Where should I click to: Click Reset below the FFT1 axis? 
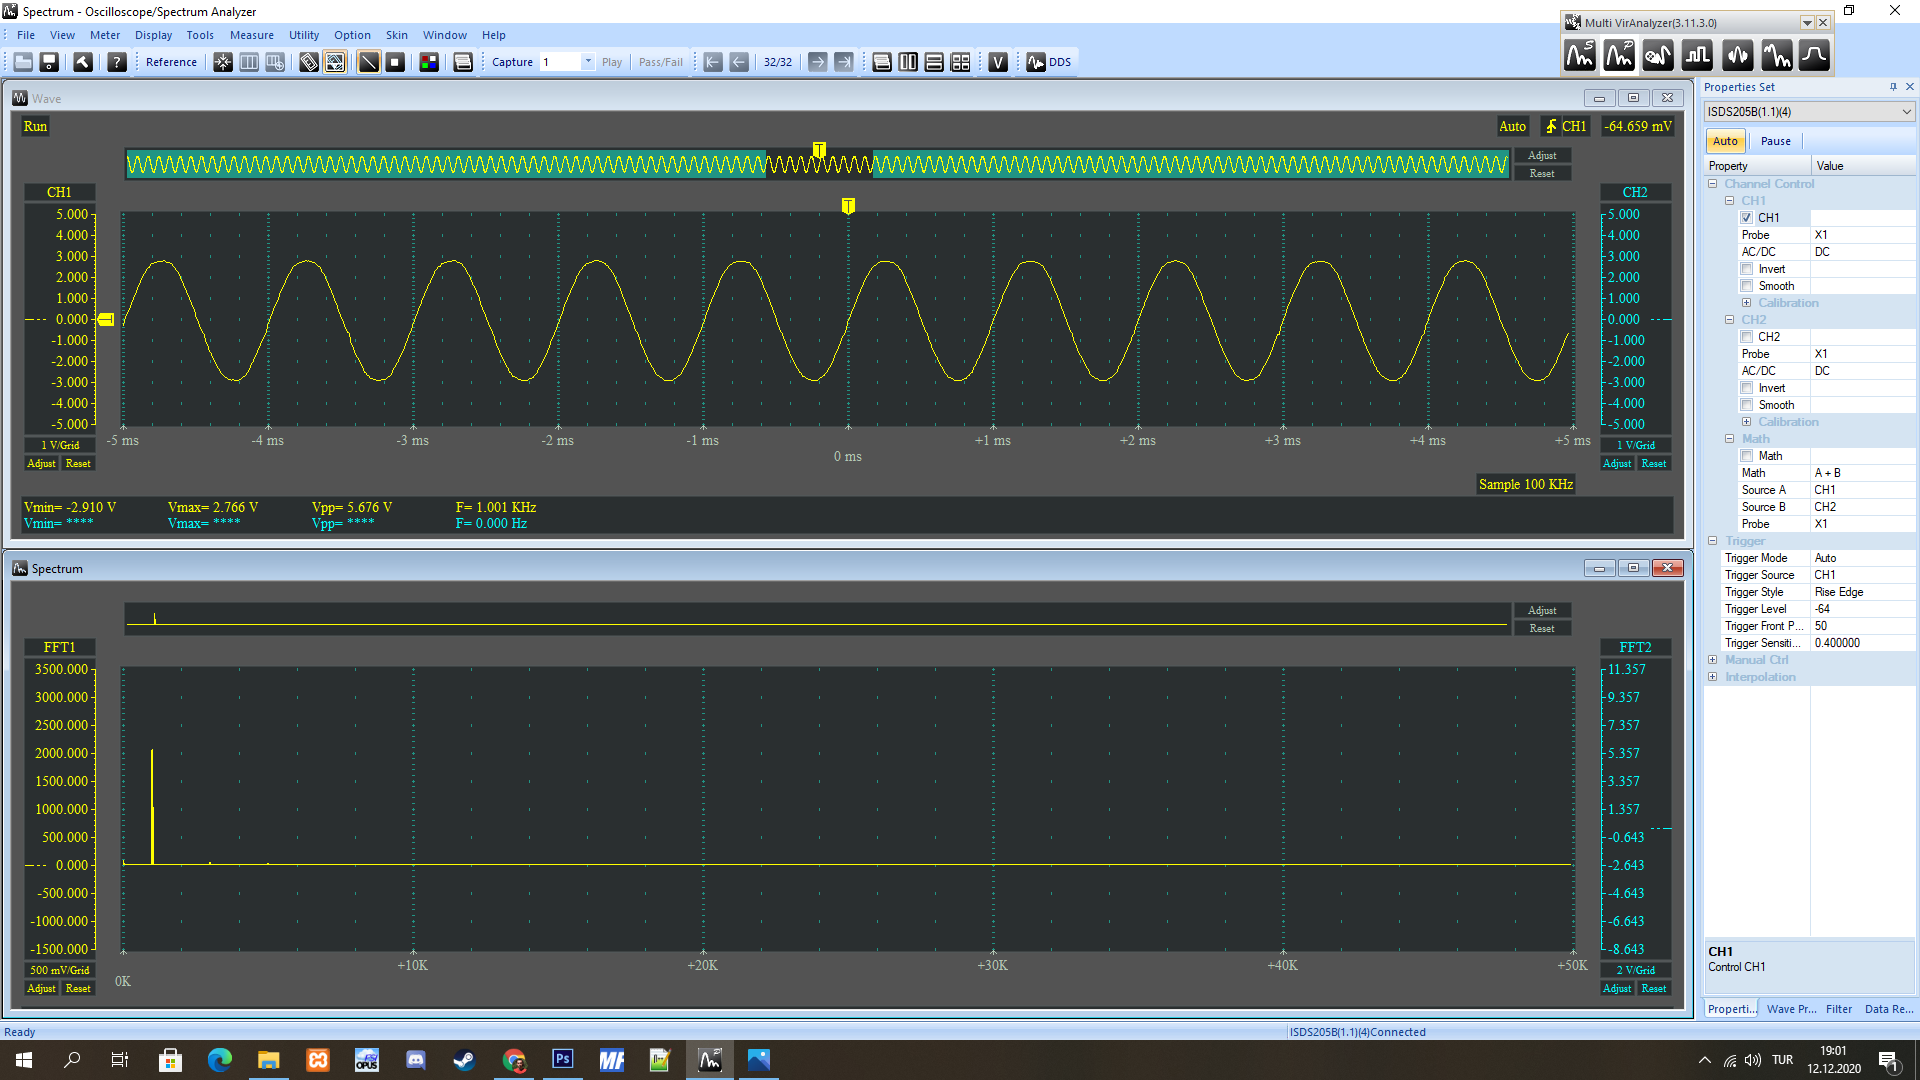(78, 989)
